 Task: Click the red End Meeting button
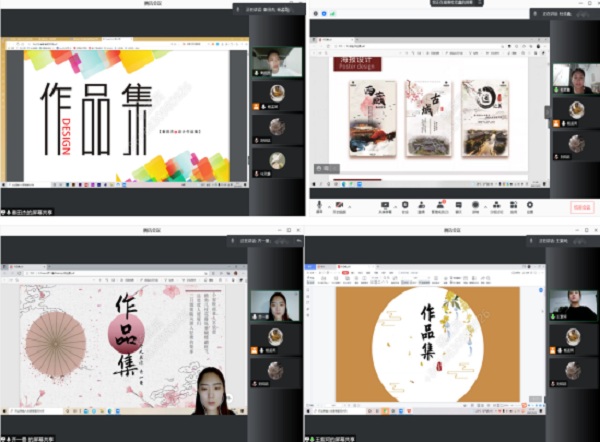point(582,207)
